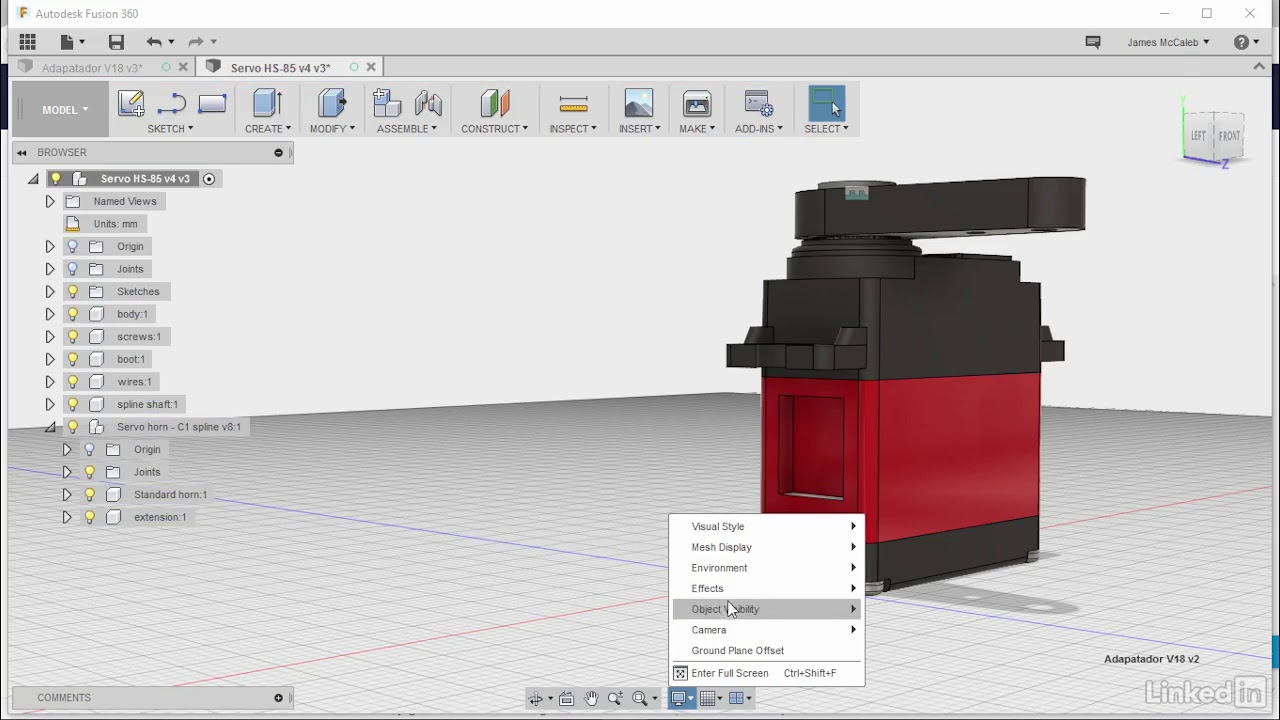Open the notifications comment icon

point(1093,42)
